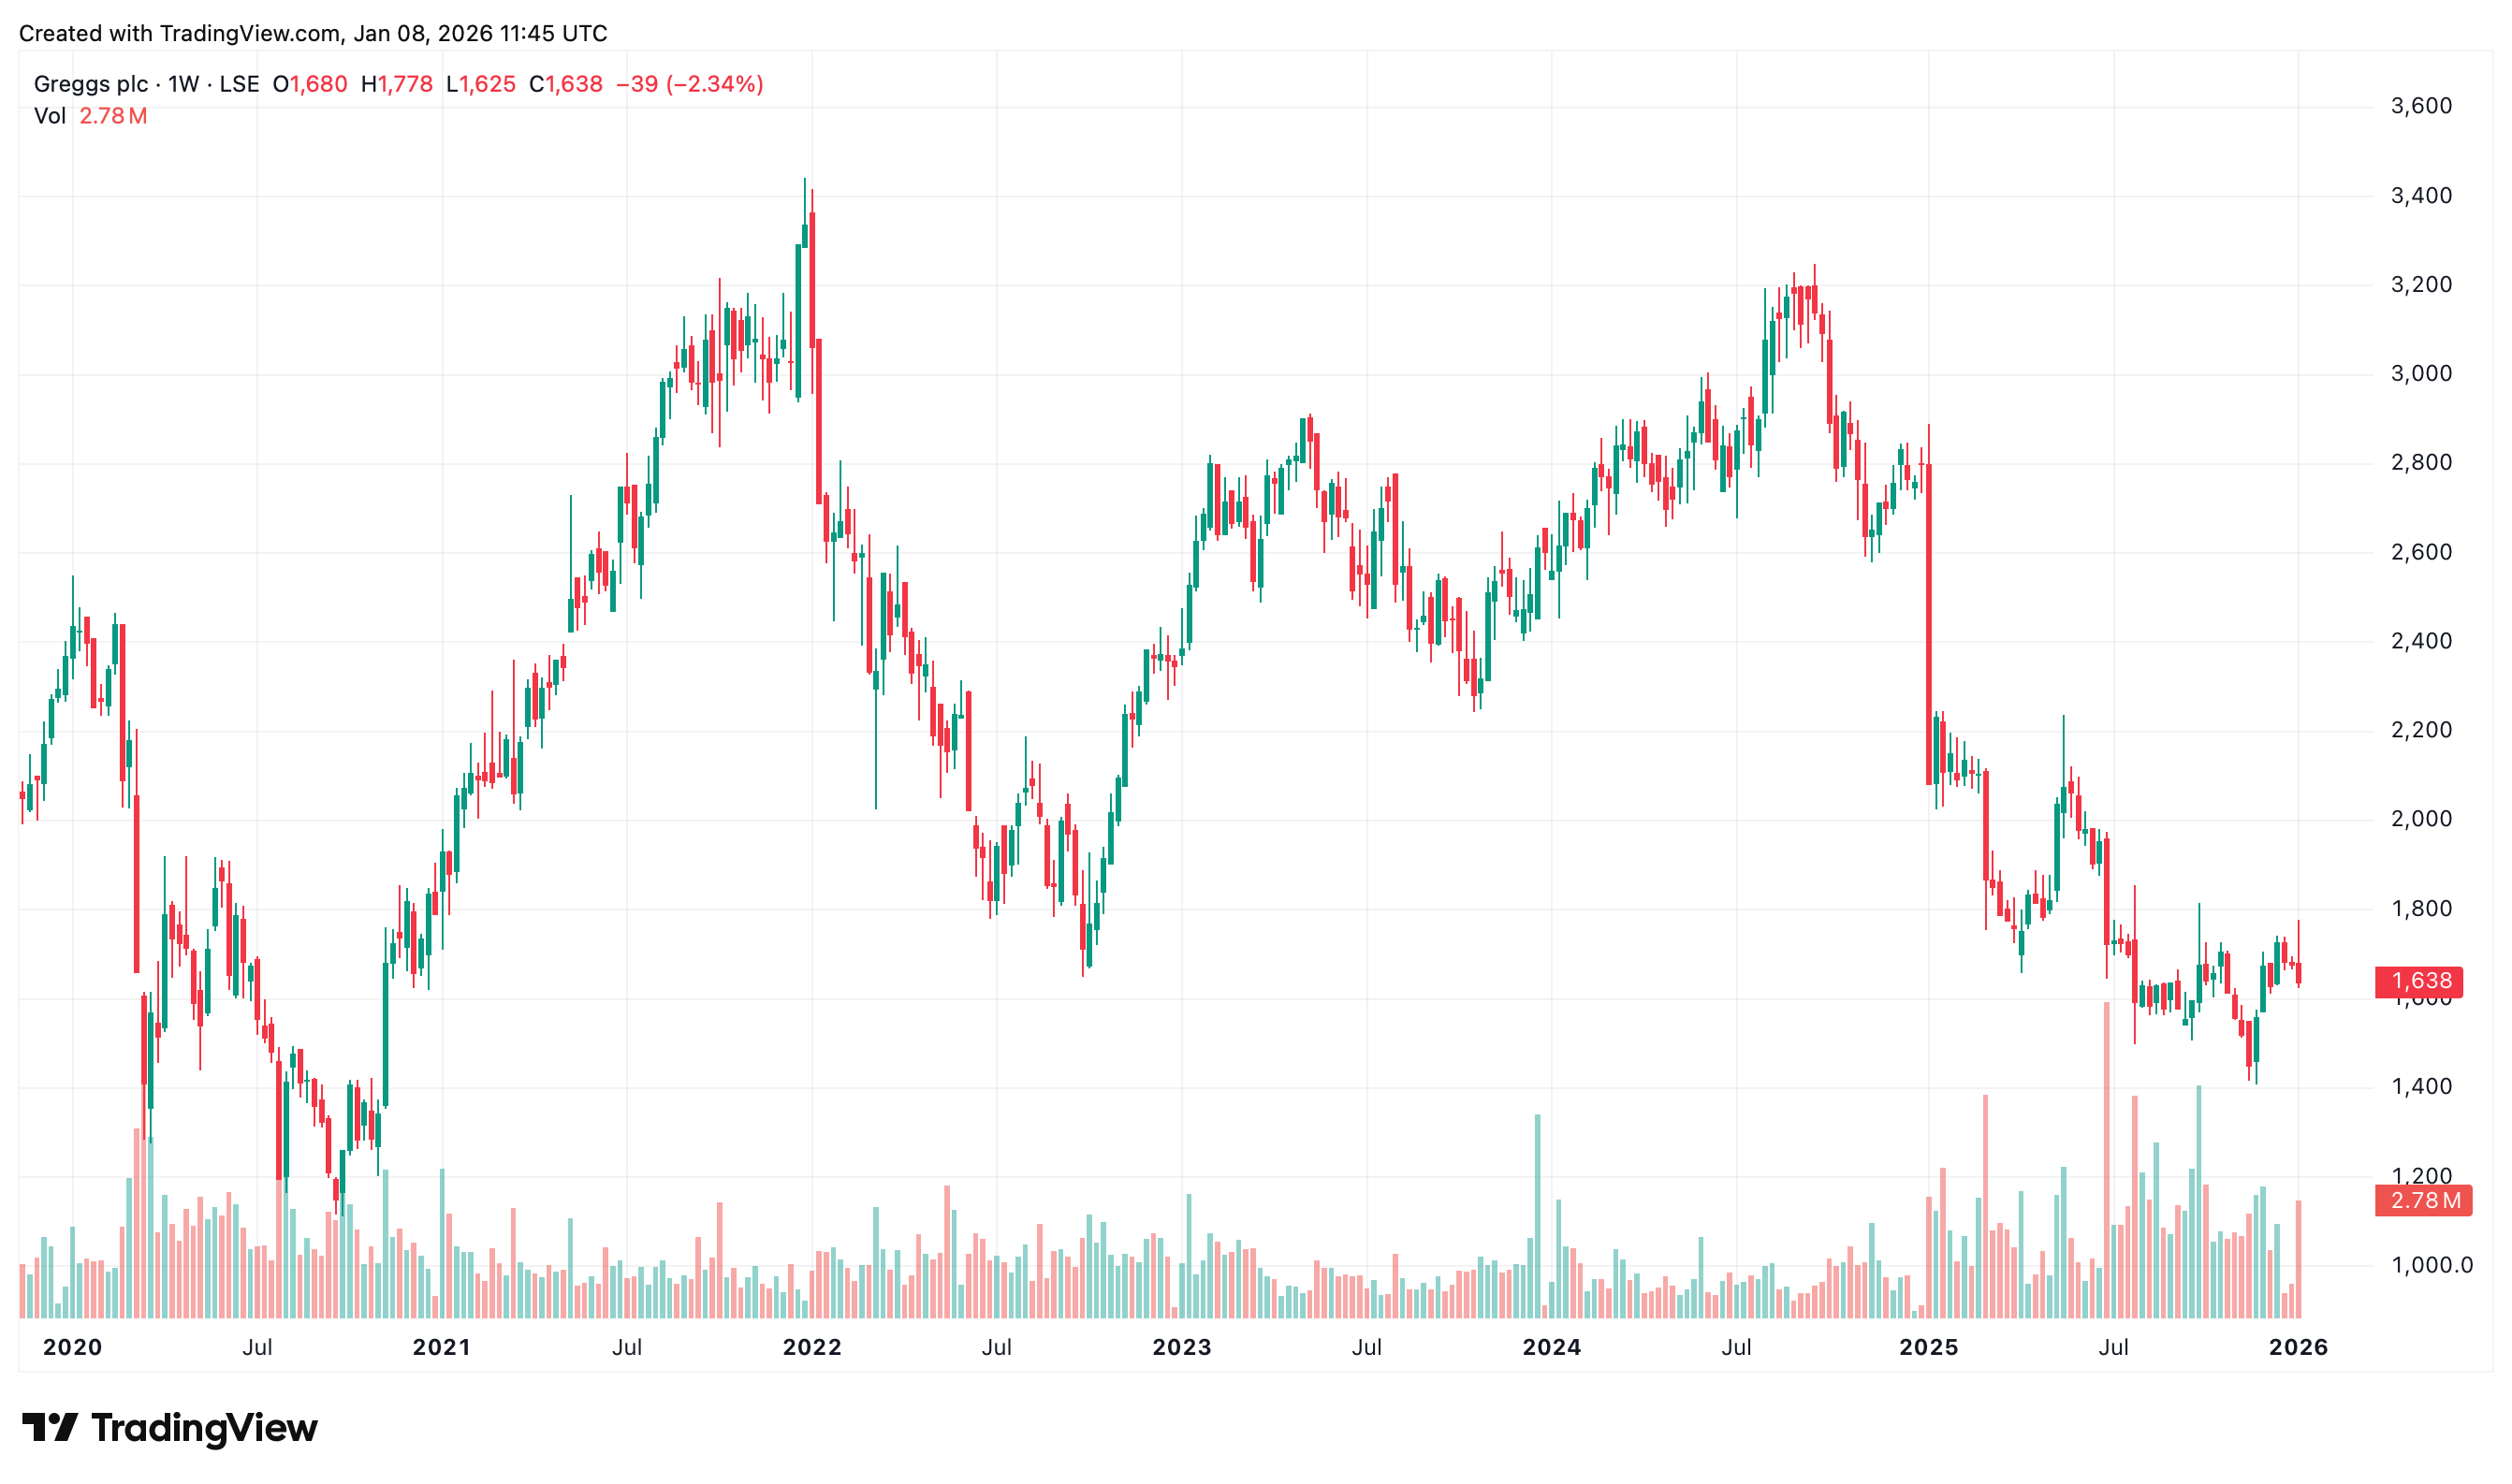Click the TradingView wordmark text
The height and width of the screenshot is (1484, 2512).
point(204,1428)
